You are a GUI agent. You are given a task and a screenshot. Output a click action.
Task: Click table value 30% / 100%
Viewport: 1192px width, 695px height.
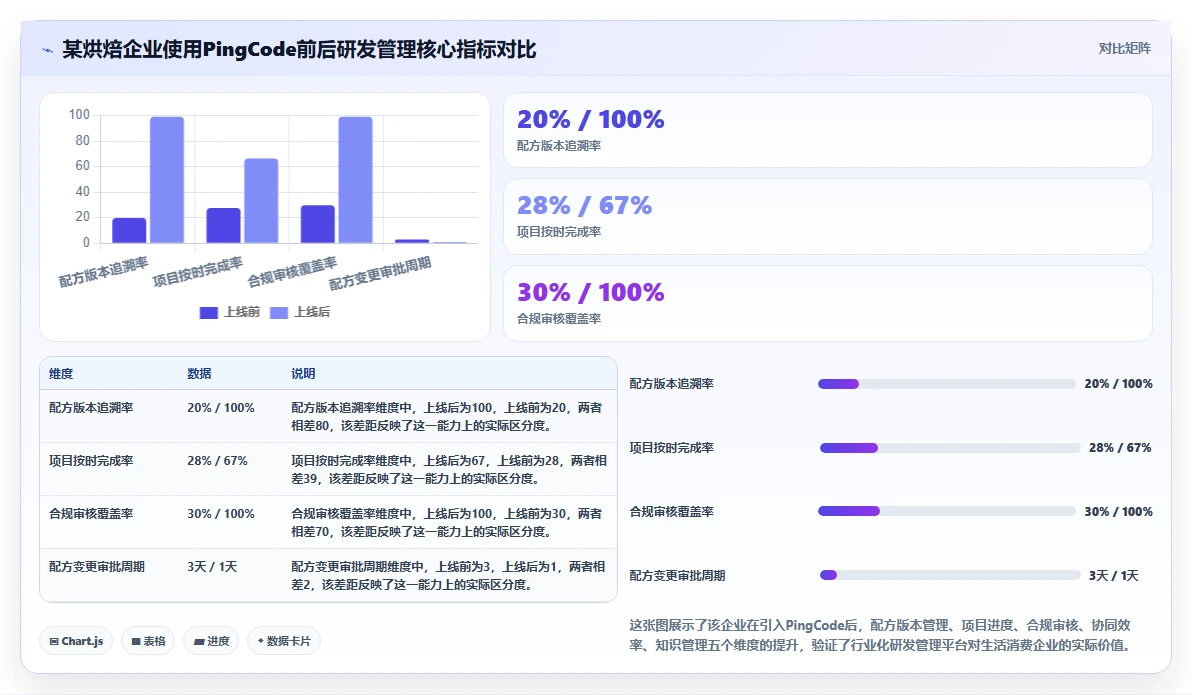tap(221, 514)
